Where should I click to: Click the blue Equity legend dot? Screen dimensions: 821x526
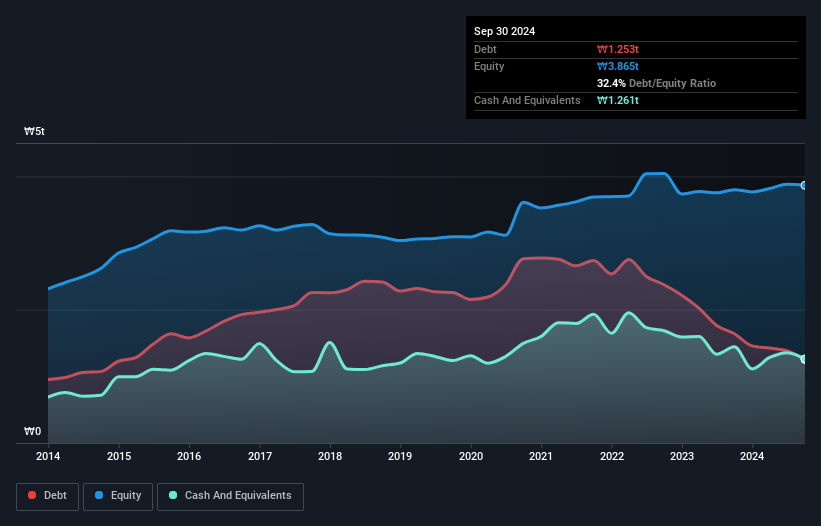coord(99,495)
